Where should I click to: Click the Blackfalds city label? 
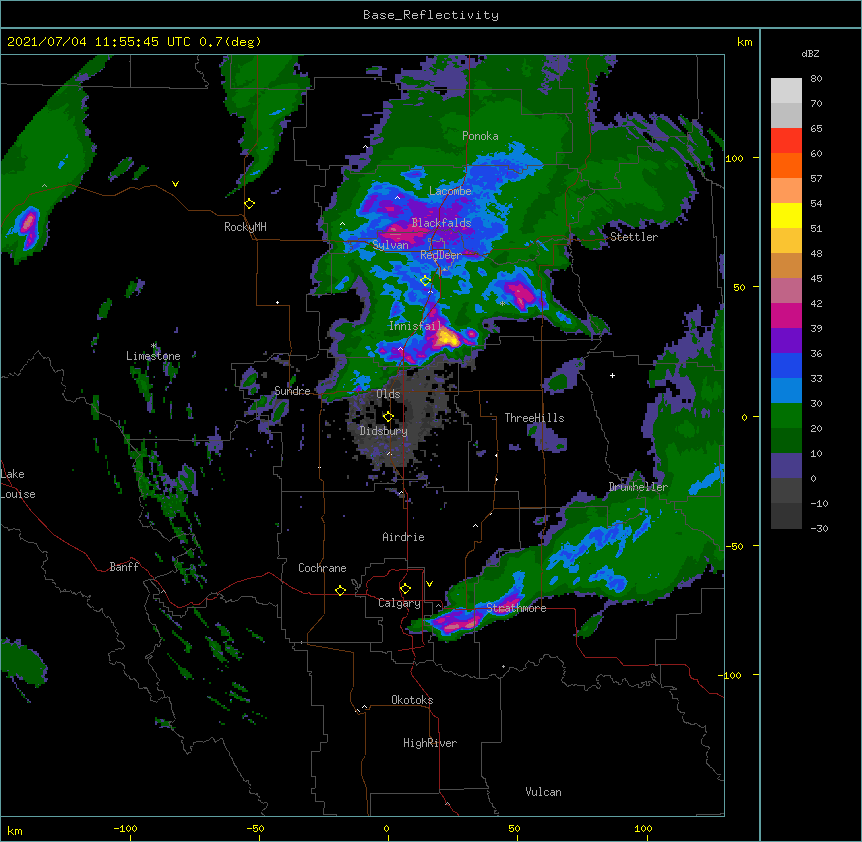tap(441, 223)
